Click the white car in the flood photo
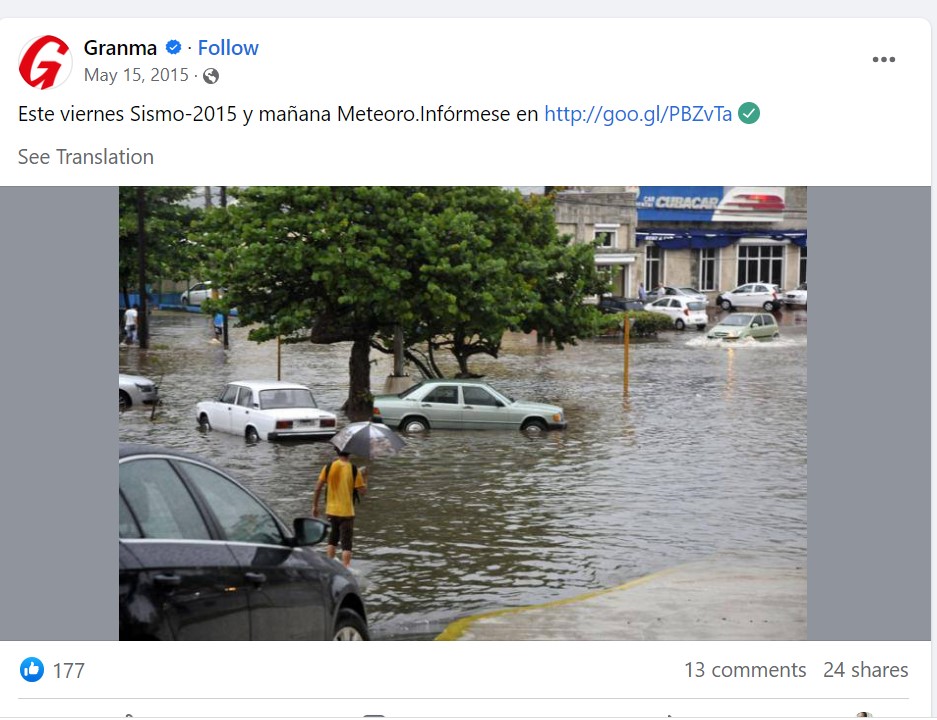The height and width of the screenshot is (720, 937). pos(265,410)
